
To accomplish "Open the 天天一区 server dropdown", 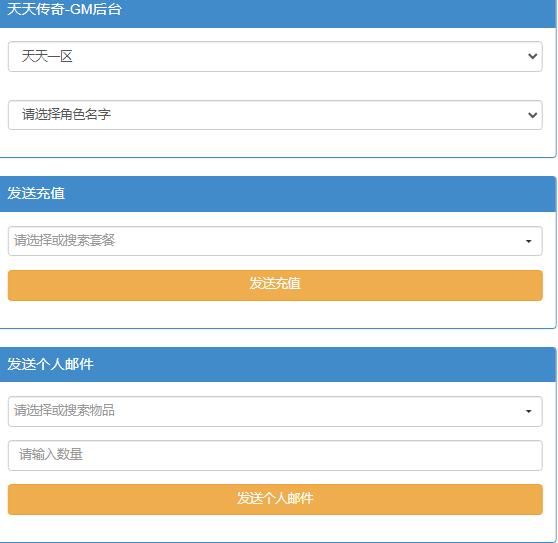I will (275, 56).
